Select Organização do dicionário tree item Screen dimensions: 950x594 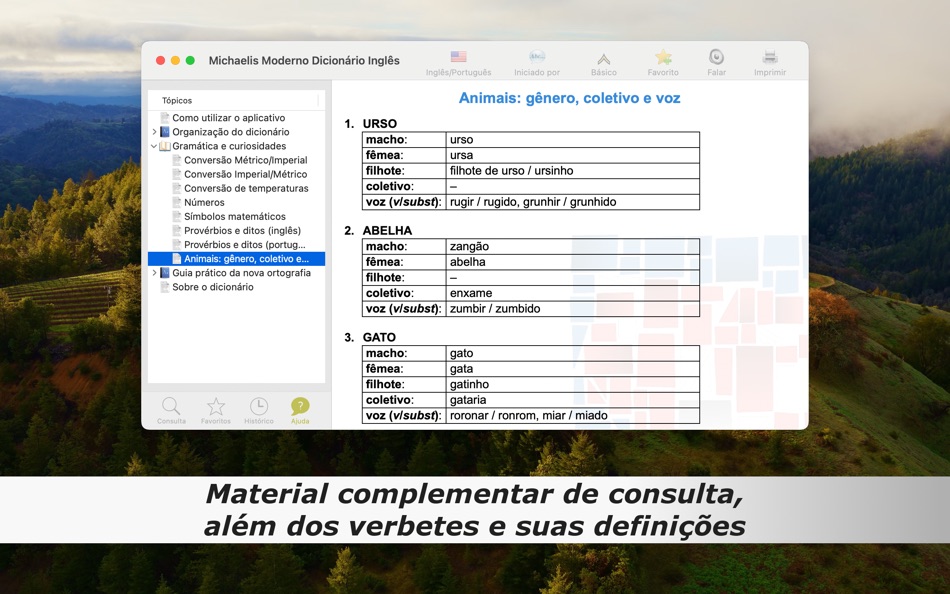click(x=230, y=132)
